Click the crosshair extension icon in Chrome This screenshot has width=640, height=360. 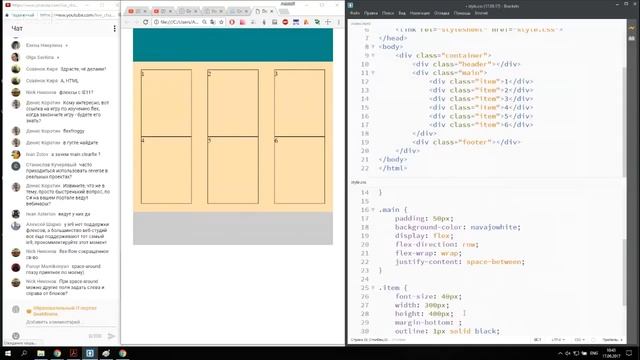pyautogui.click(x=328, y=22)
